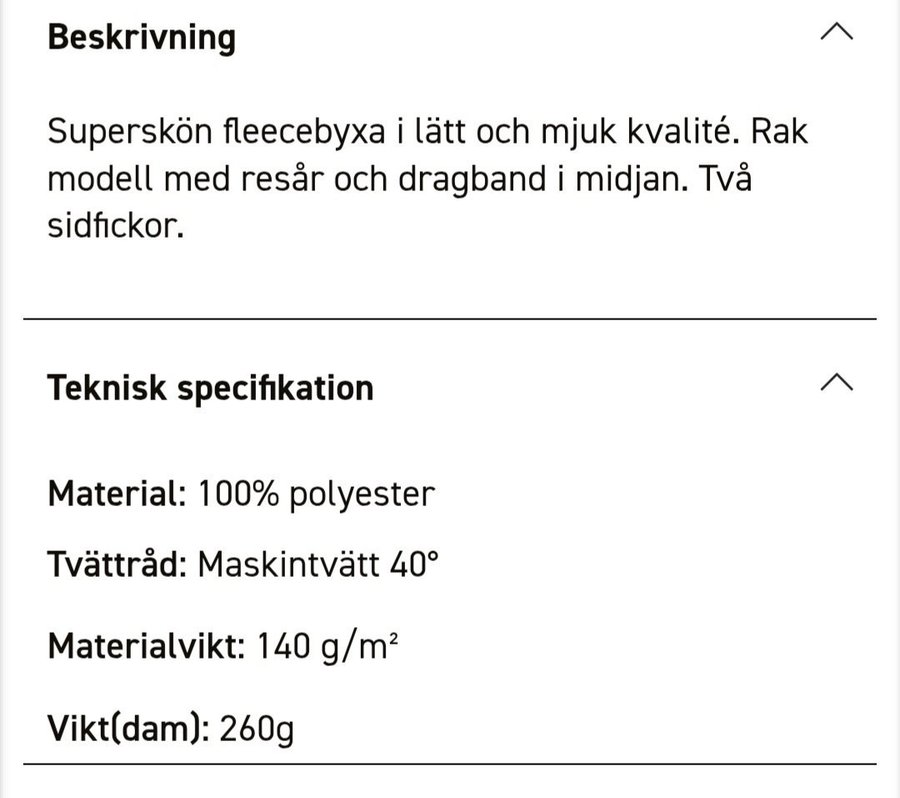This screenshot has height=798, width=900.
Task: Select the Maskintvätt 40° value
Action: [318, 565]
